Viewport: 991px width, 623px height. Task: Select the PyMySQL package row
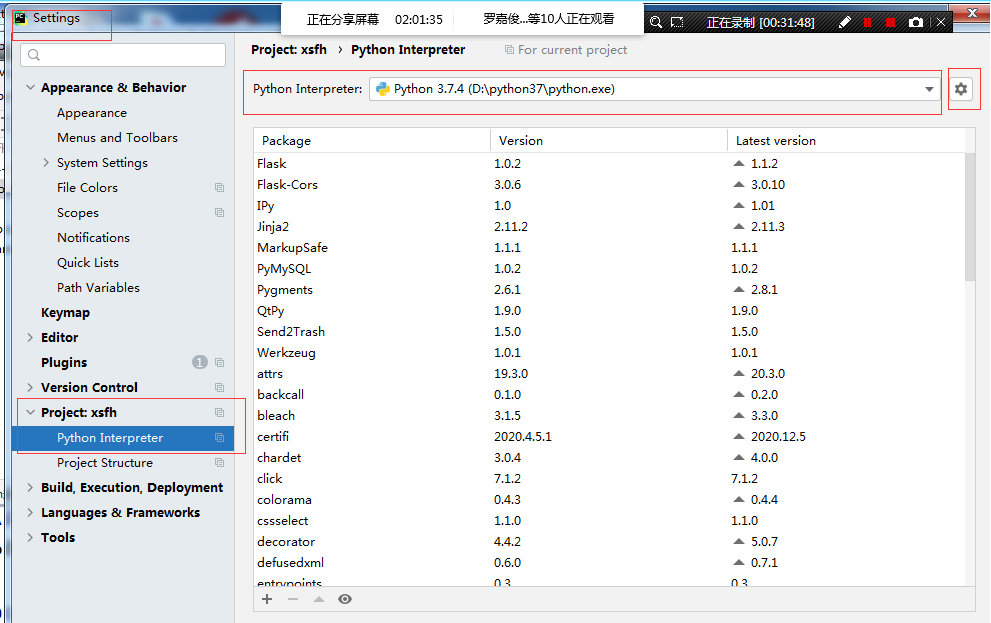pos(610,269)
